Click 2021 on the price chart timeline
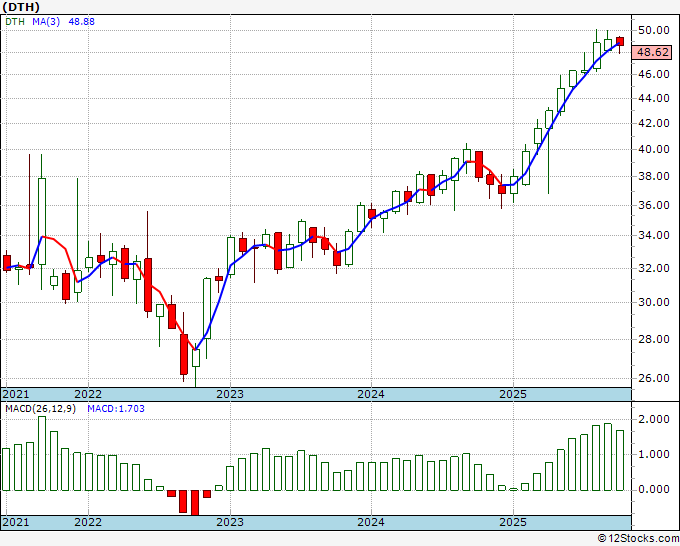 click(x=16, y=394)
